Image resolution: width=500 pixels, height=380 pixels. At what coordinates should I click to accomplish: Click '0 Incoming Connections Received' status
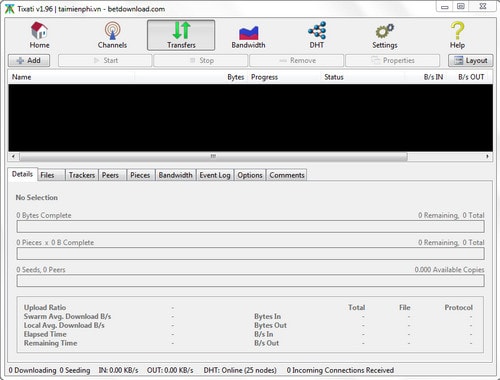click(340, 370)
